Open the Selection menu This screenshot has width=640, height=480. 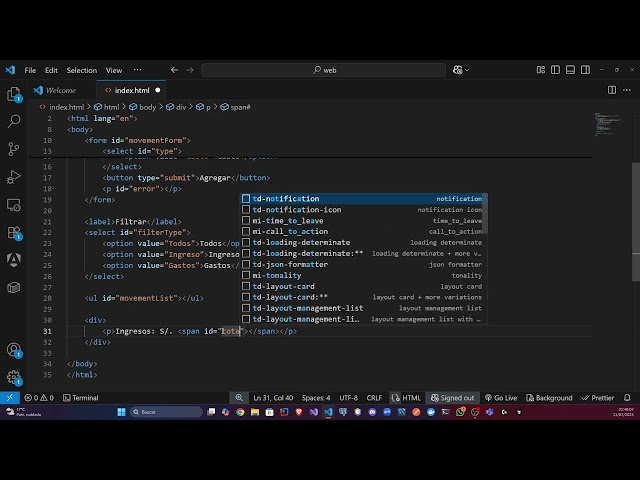pos(82,70)
